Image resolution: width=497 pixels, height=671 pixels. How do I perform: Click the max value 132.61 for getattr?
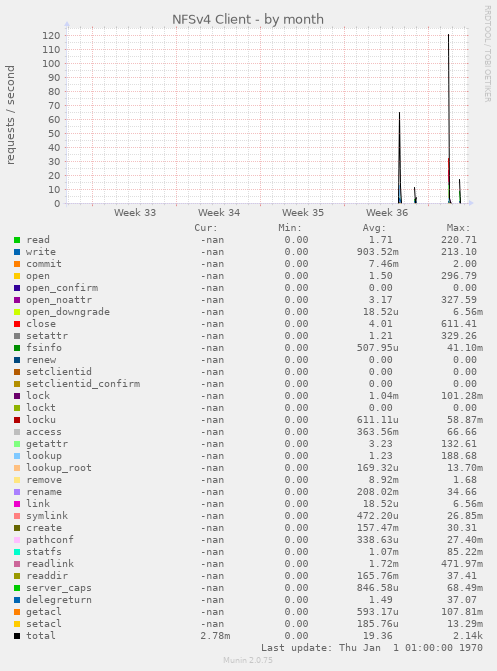(458, 444)
